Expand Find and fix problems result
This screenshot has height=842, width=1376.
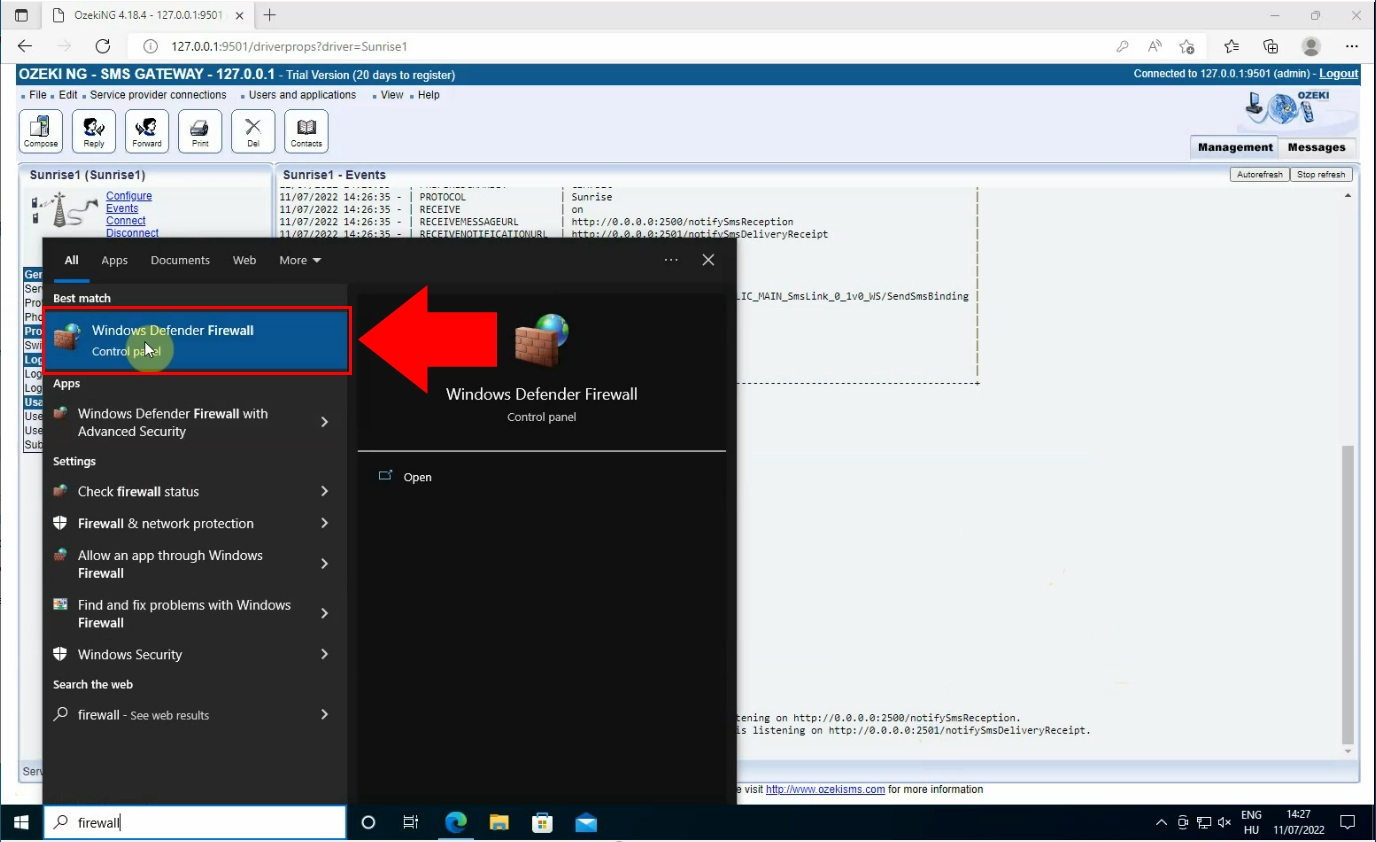(324, 613)
